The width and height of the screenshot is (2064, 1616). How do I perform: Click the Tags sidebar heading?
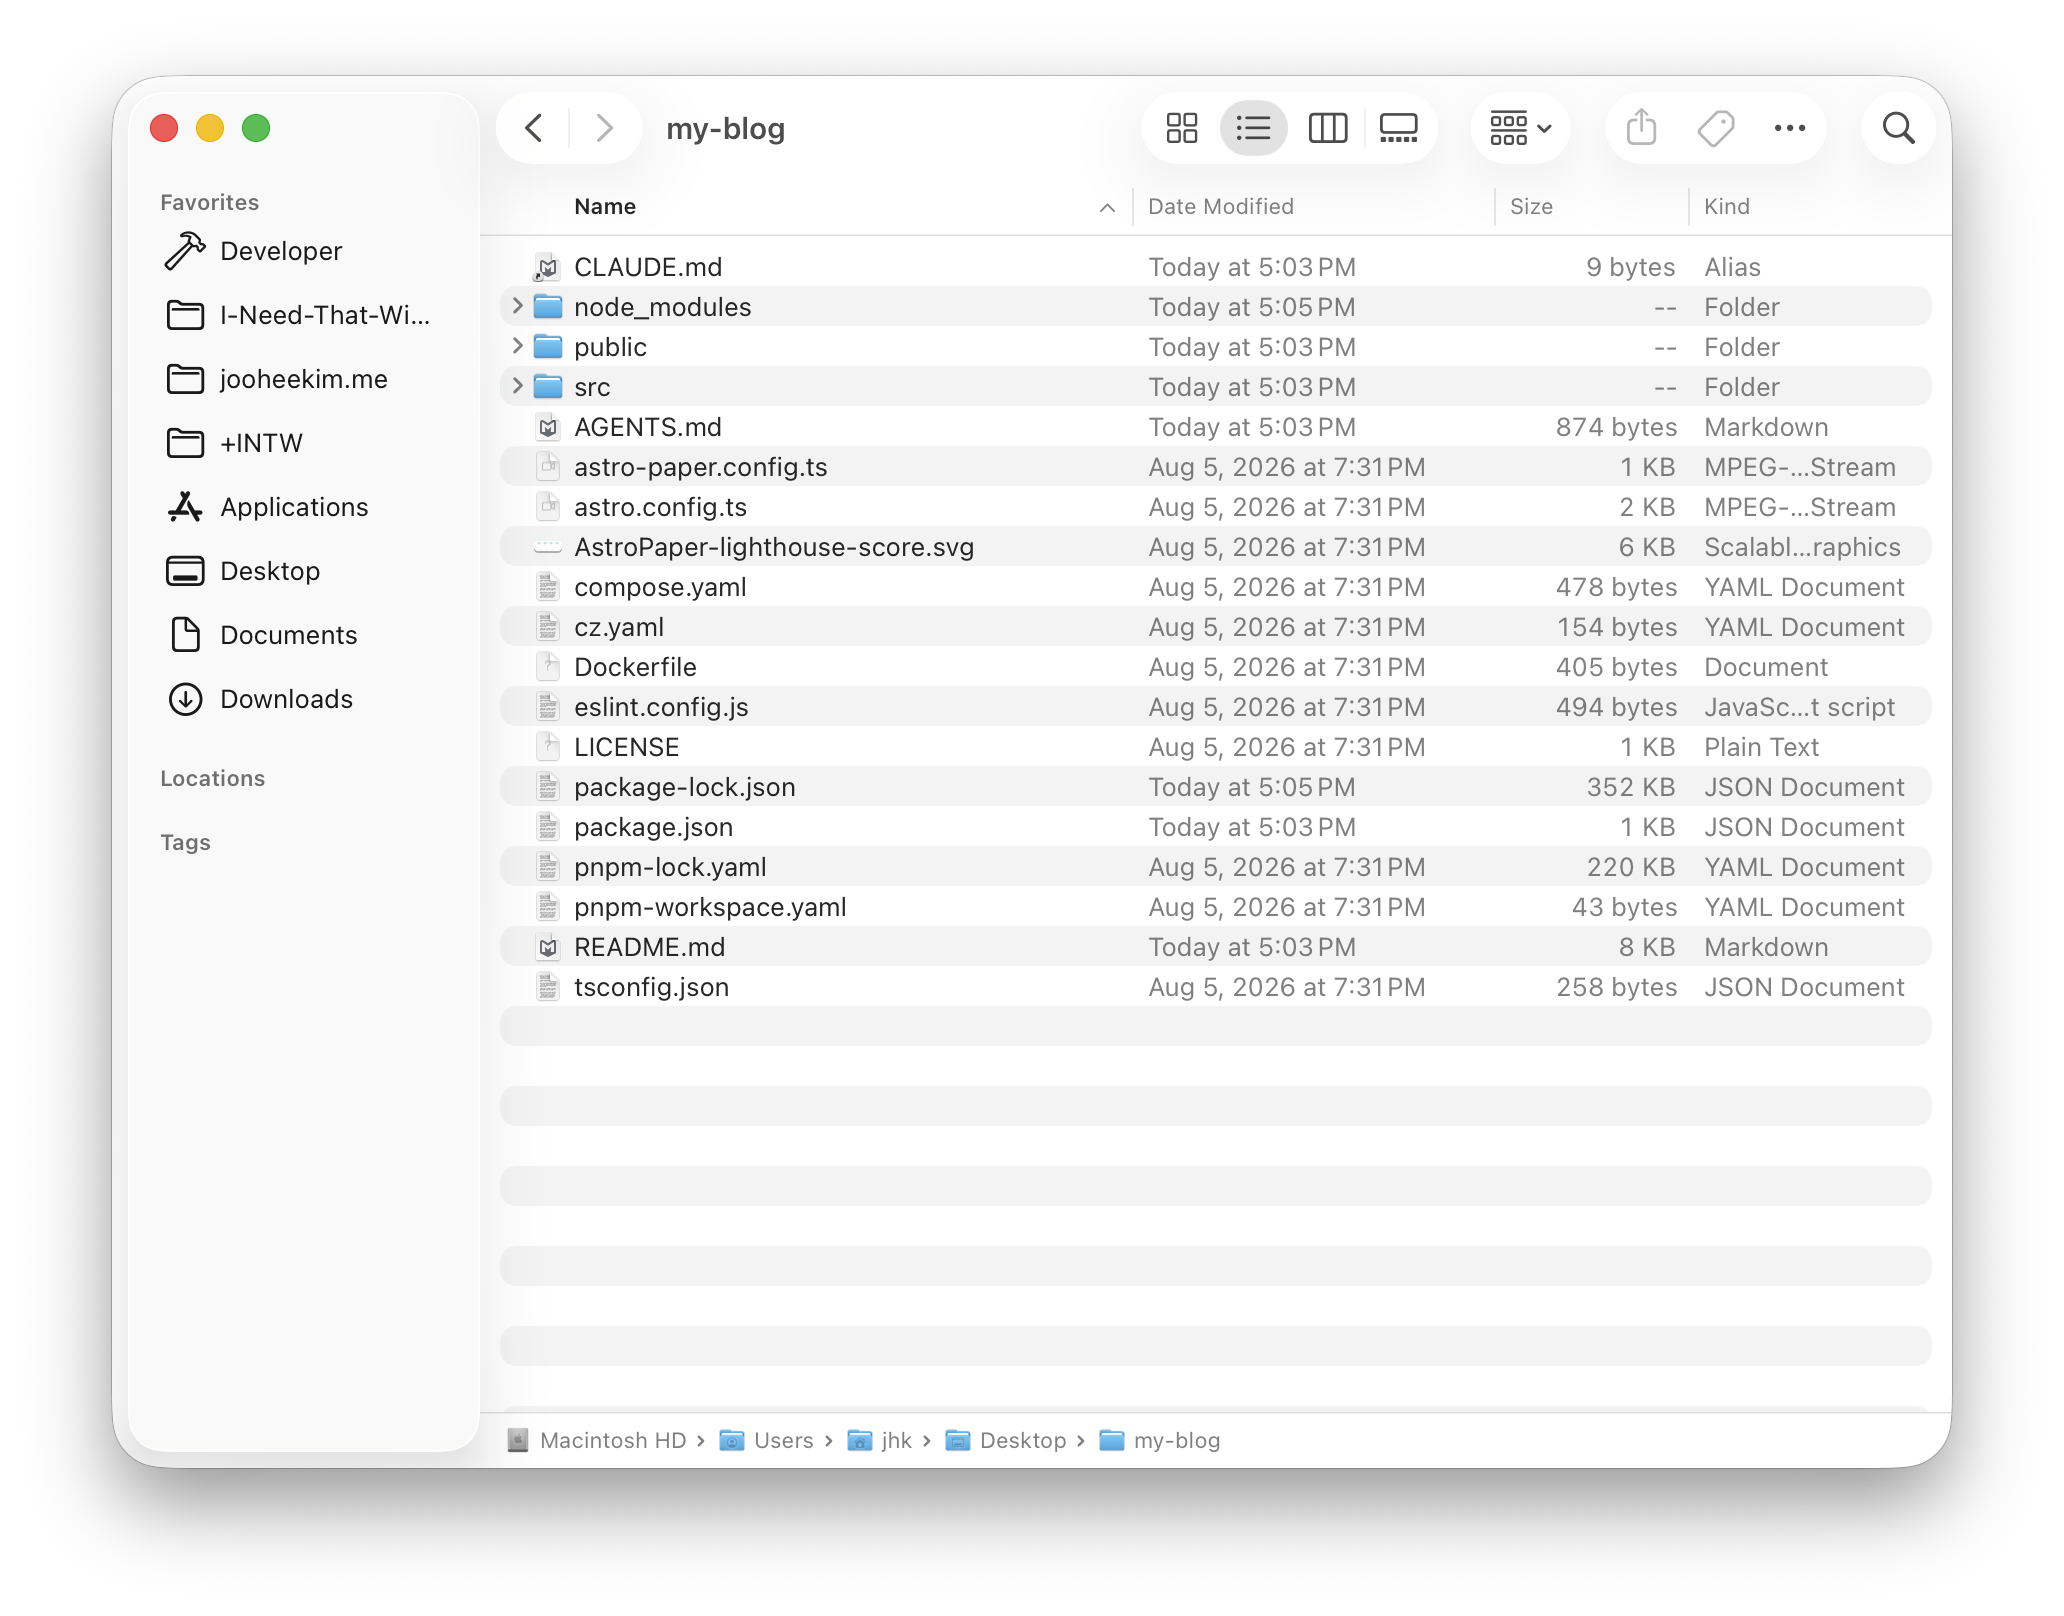pyautogui.click(x=185, y=842)
